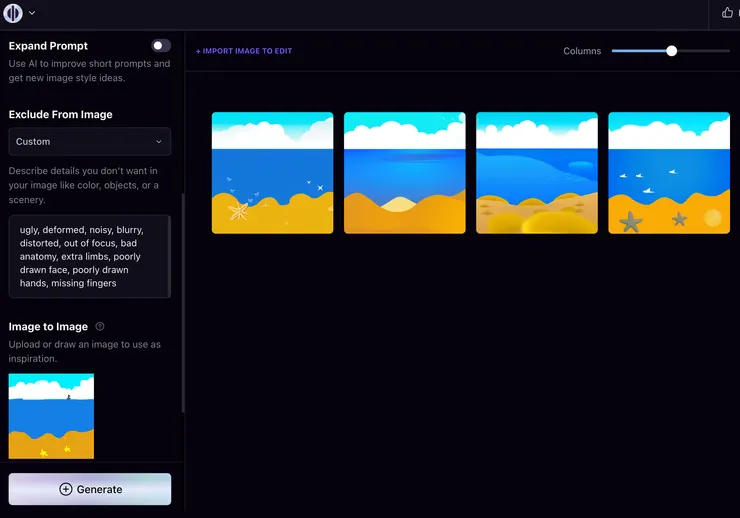Open fourth generated image with gray starfish
Viewport: 740px width, 518px height.
pos(669,173)
